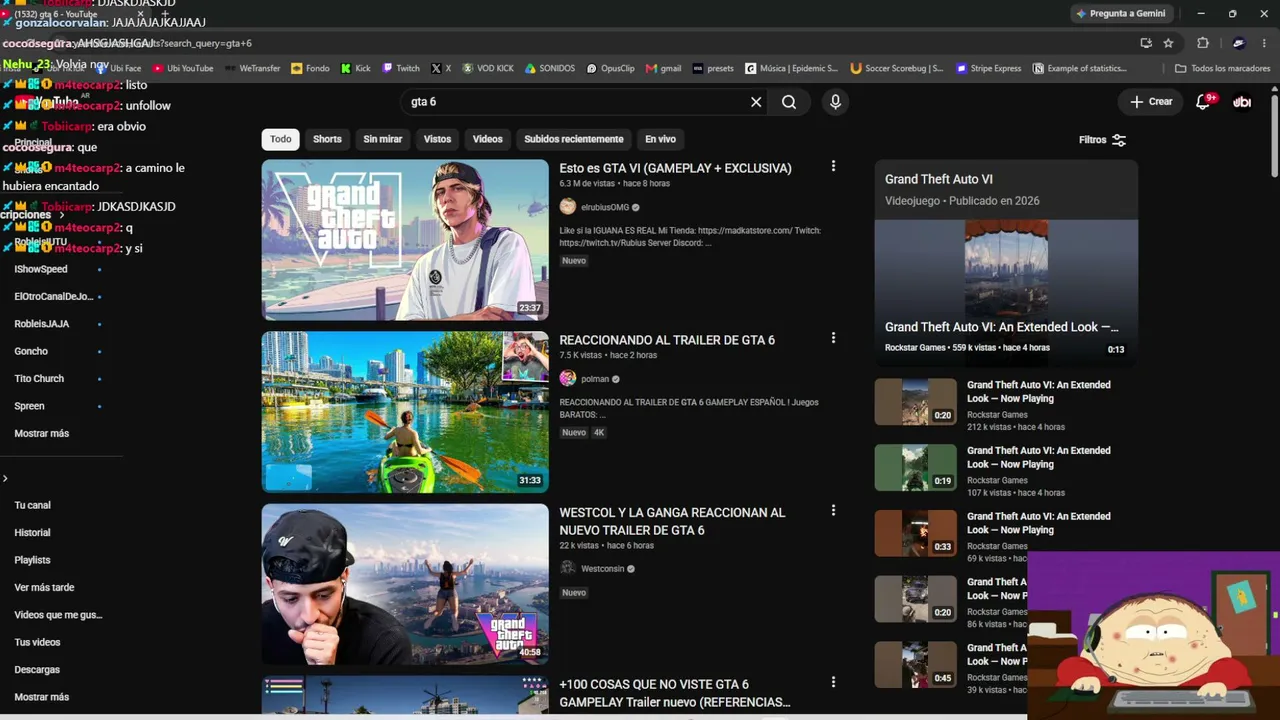Viewport: 1280px width, 720px height.
Task: Bookmark this page with the star icon
Action: (1168, 43)
